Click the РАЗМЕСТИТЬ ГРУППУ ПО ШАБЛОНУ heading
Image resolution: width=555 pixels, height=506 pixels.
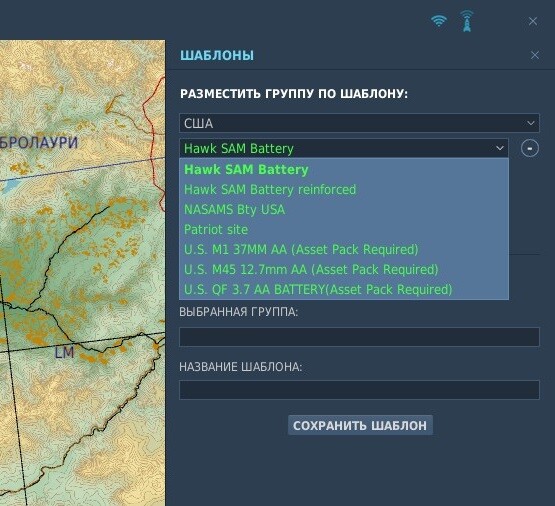point(294,94)
